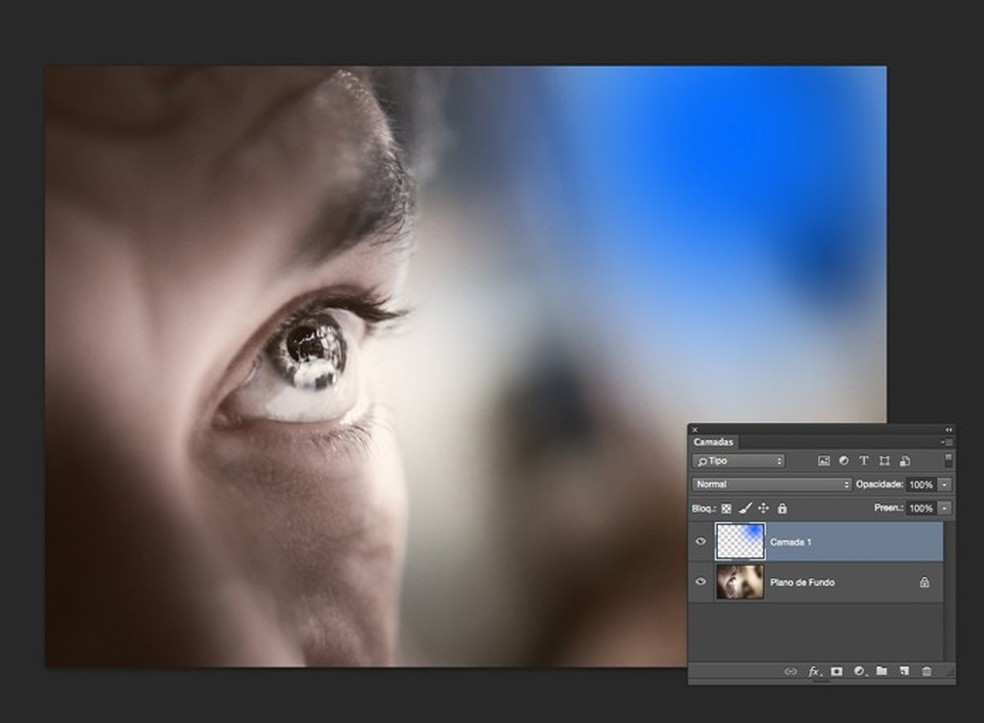
Task: Create a new layer group folder
Action: coord(882,671)
